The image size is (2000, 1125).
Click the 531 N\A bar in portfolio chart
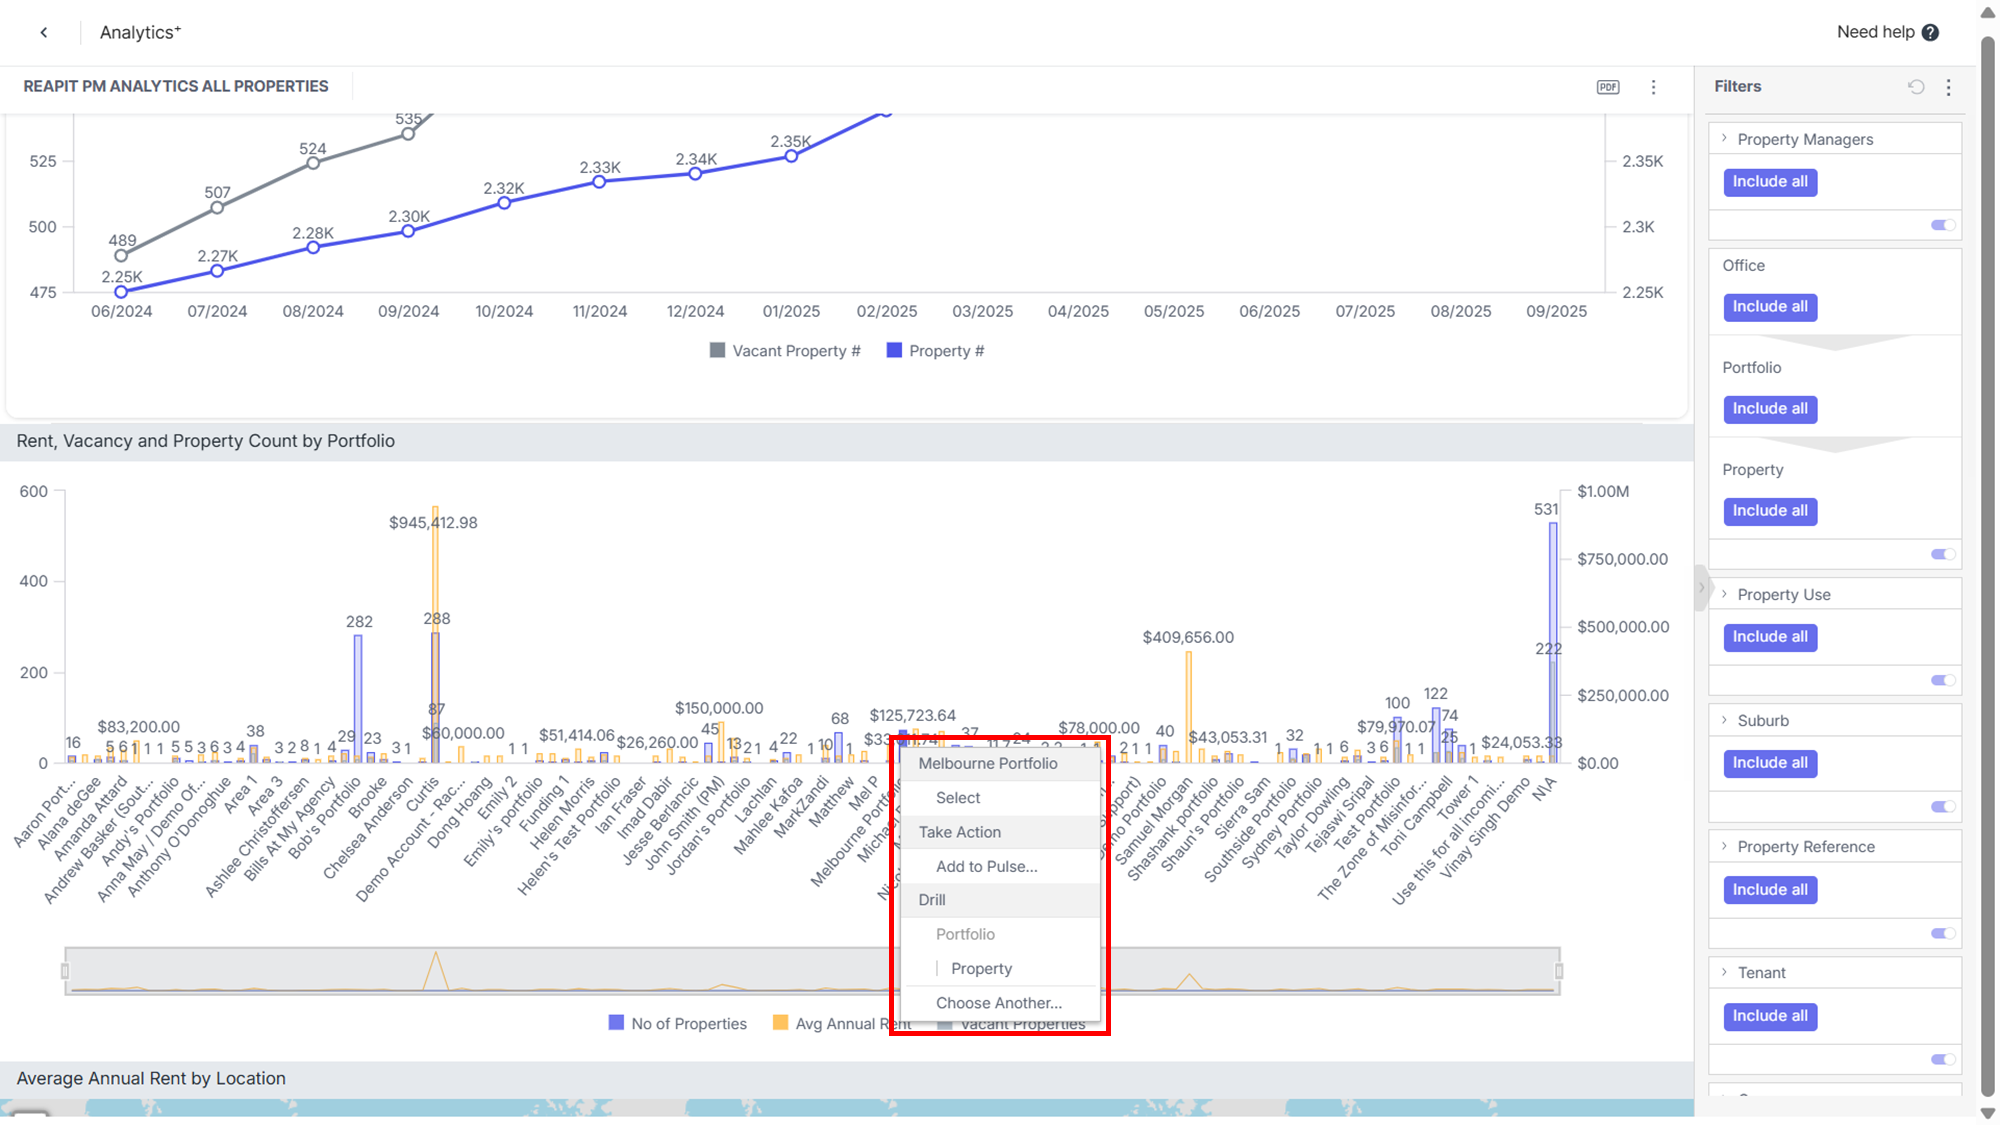tap(1553, 642)
